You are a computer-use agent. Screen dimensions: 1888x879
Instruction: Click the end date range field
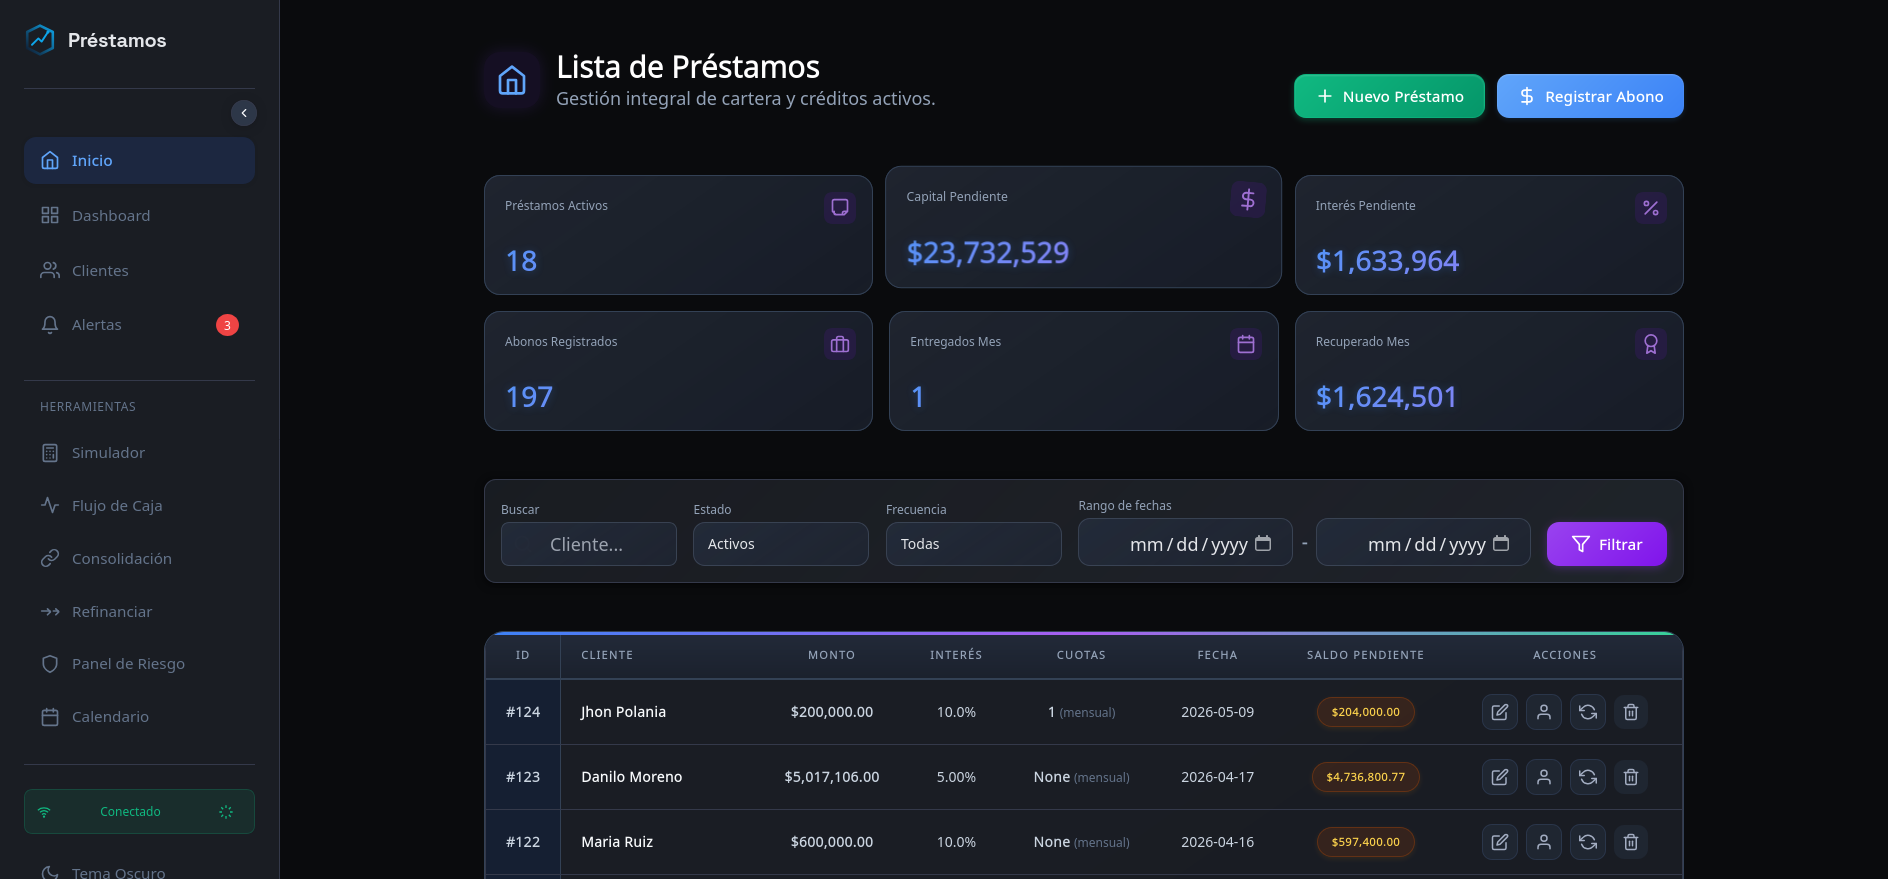click(1423, 544)
